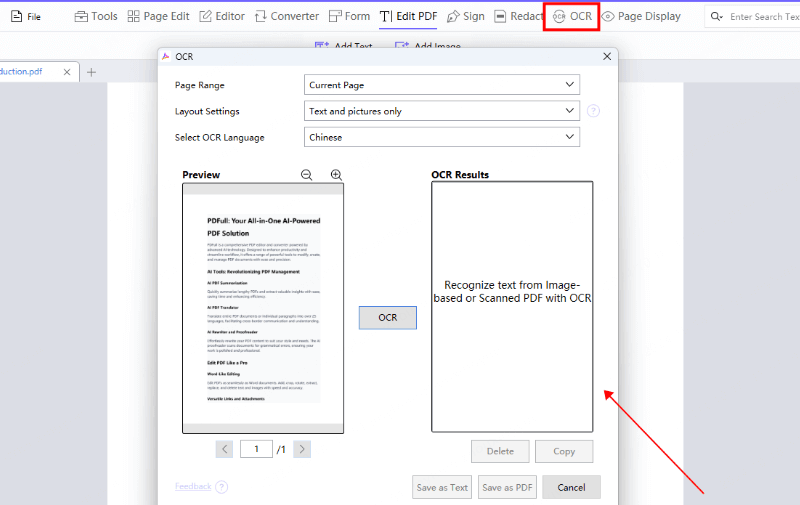Zoom in the preview
This screenshot has height=505, width=800.
pyautogui.click(x=336, y=175)
